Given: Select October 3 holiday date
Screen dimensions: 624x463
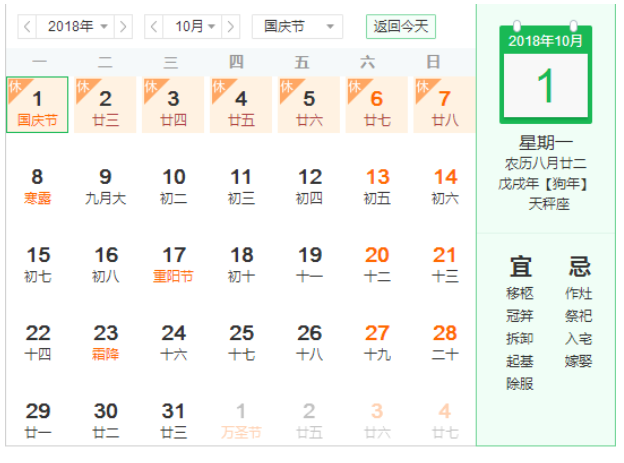Looking at the screenshot, I should (x=173, y=105).
